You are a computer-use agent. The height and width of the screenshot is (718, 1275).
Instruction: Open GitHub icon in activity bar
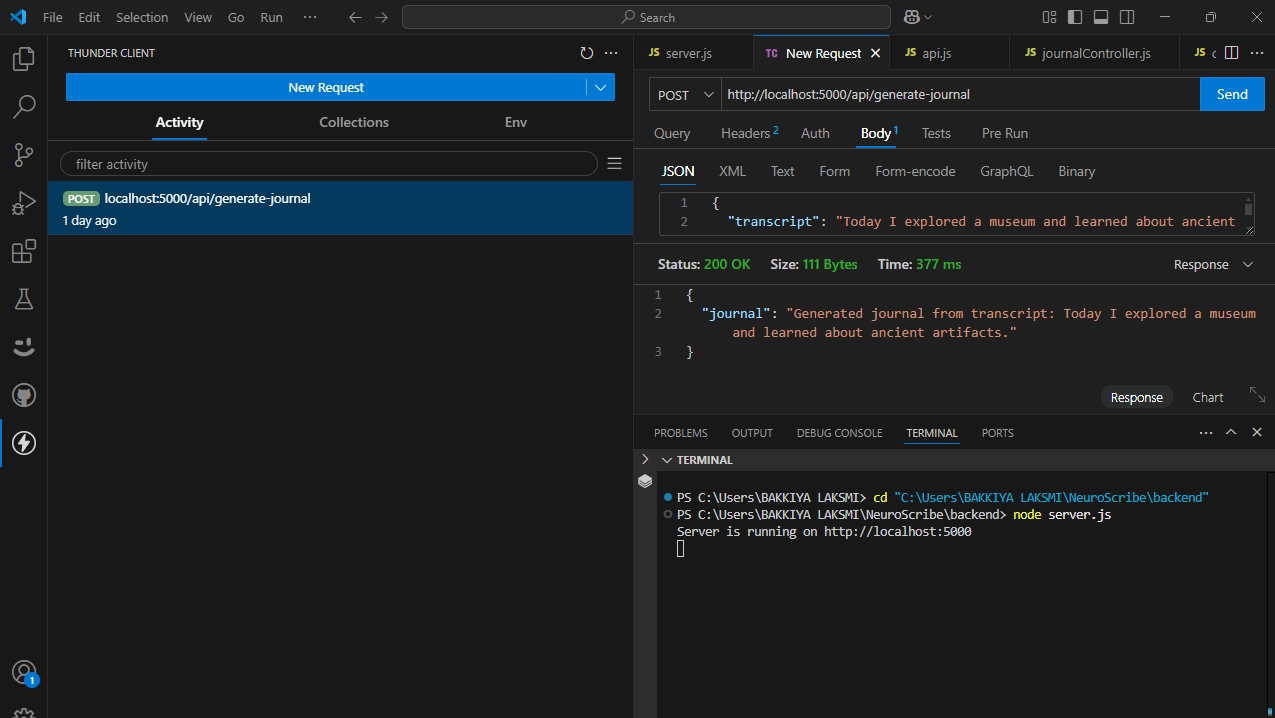[23, 396]
